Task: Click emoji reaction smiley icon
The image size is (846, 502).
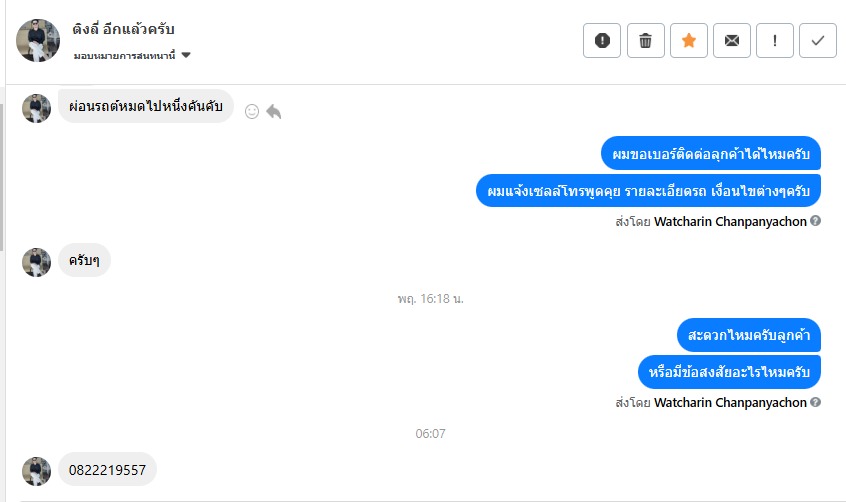Action: [252, 111]
